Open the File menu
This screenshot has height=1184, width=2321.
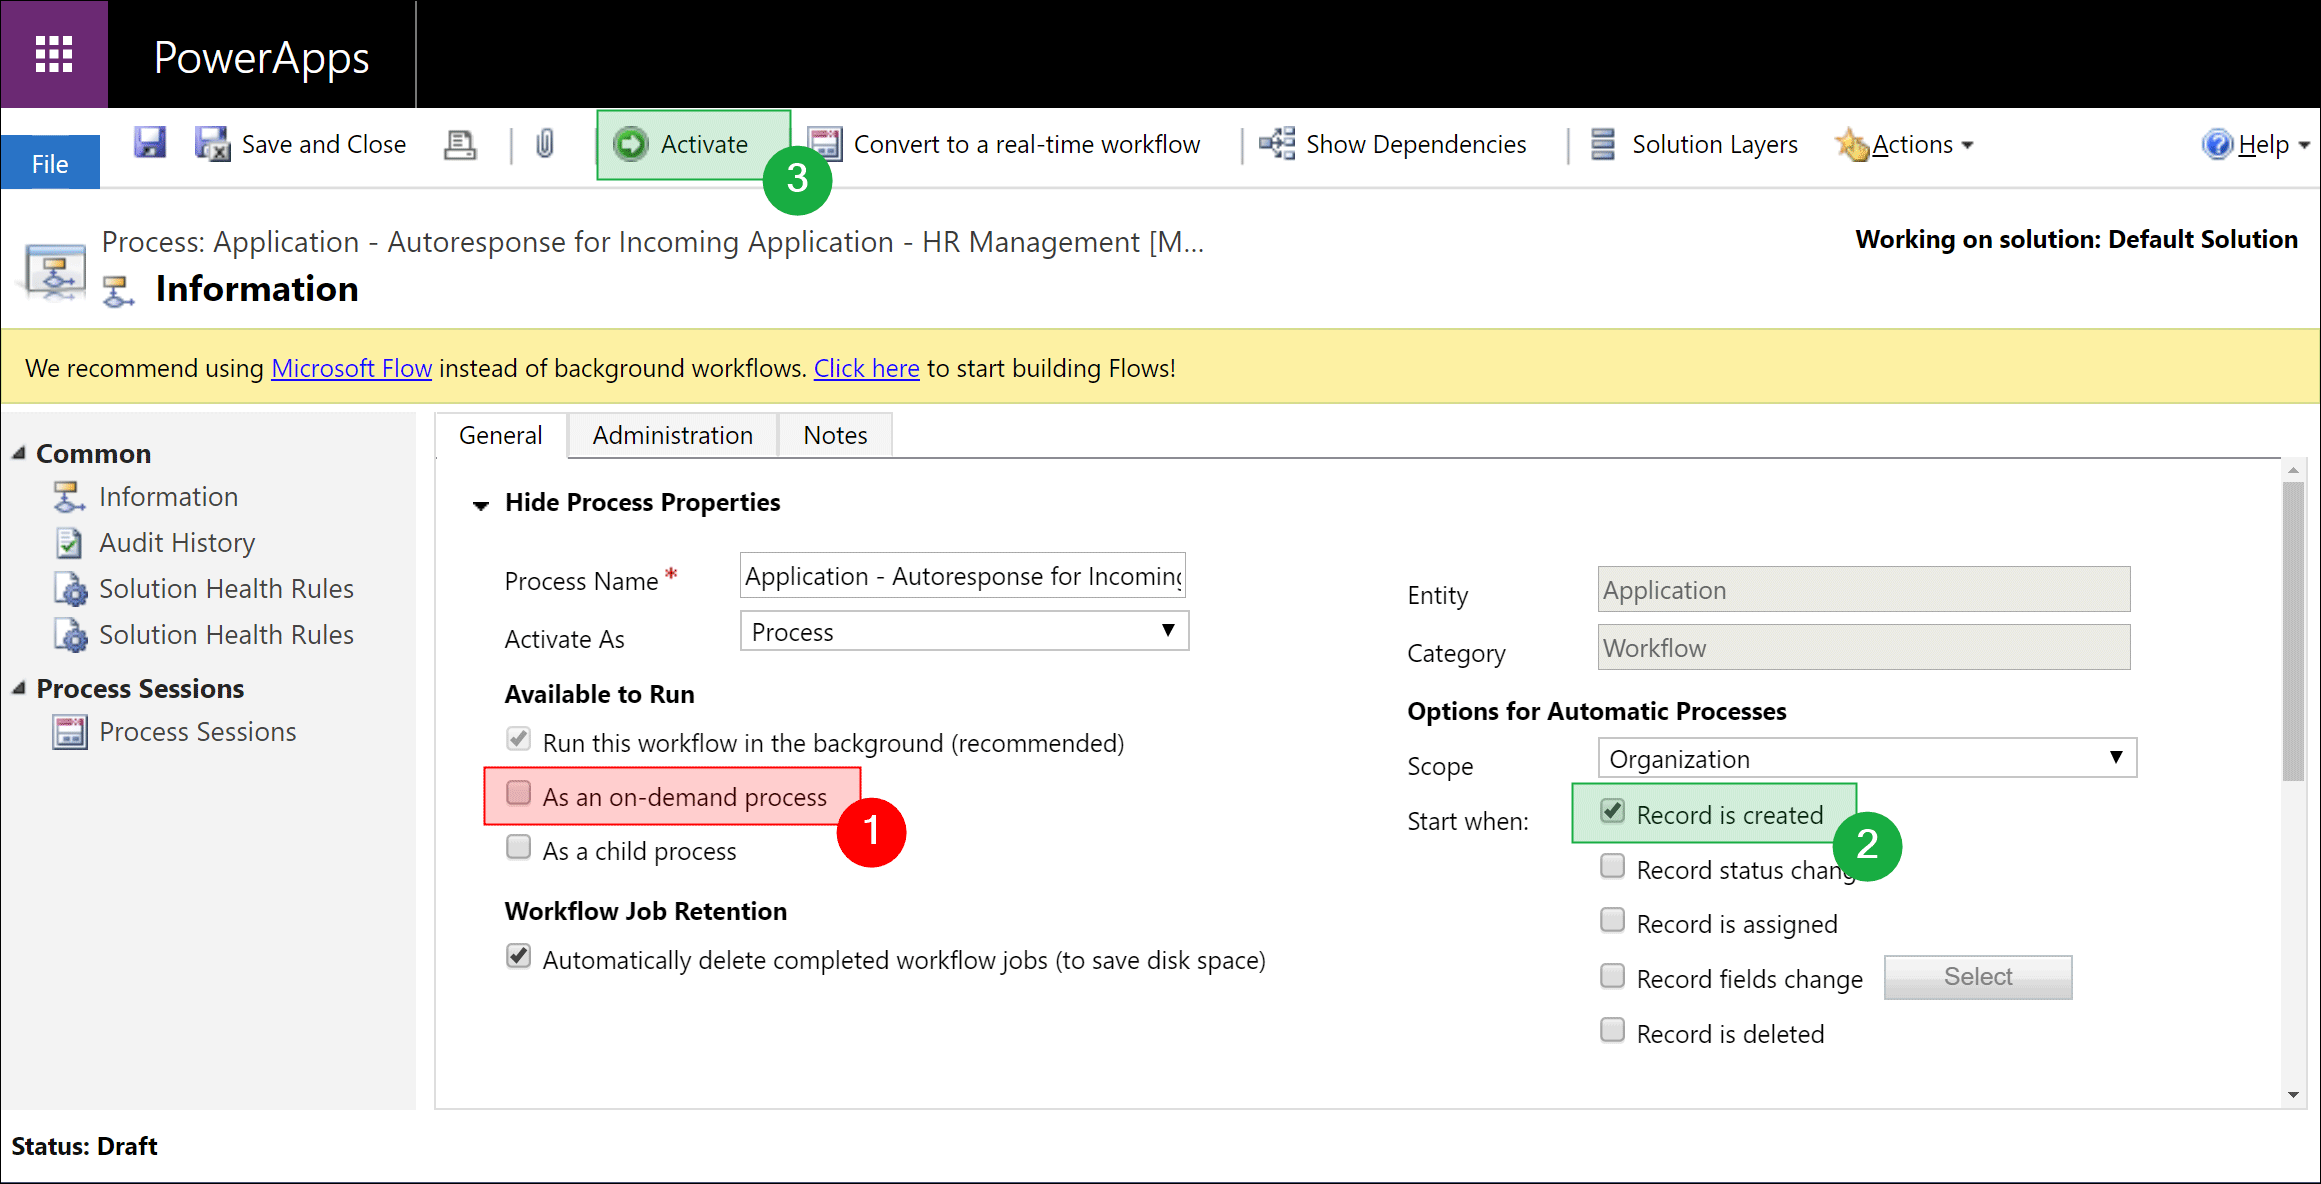pos(50,163)
